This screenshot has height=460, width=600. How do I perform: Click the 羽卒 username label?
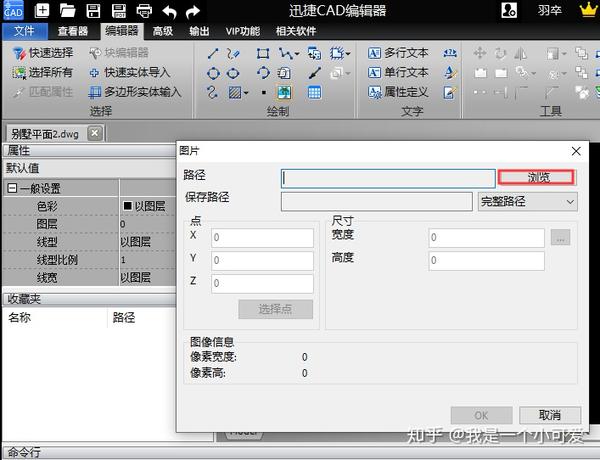pyautogui.click(x=549, y=10)
